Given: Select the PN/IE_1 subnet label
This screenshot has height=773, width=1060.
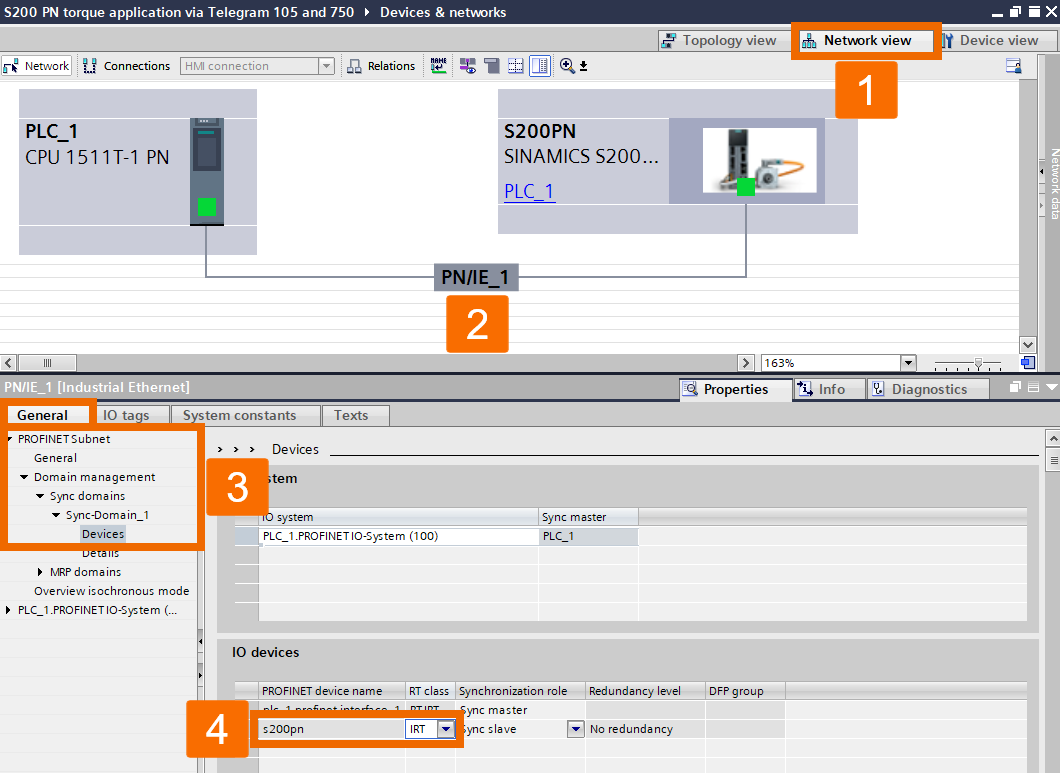Looking at the screenshot, I should click(476, 277).
